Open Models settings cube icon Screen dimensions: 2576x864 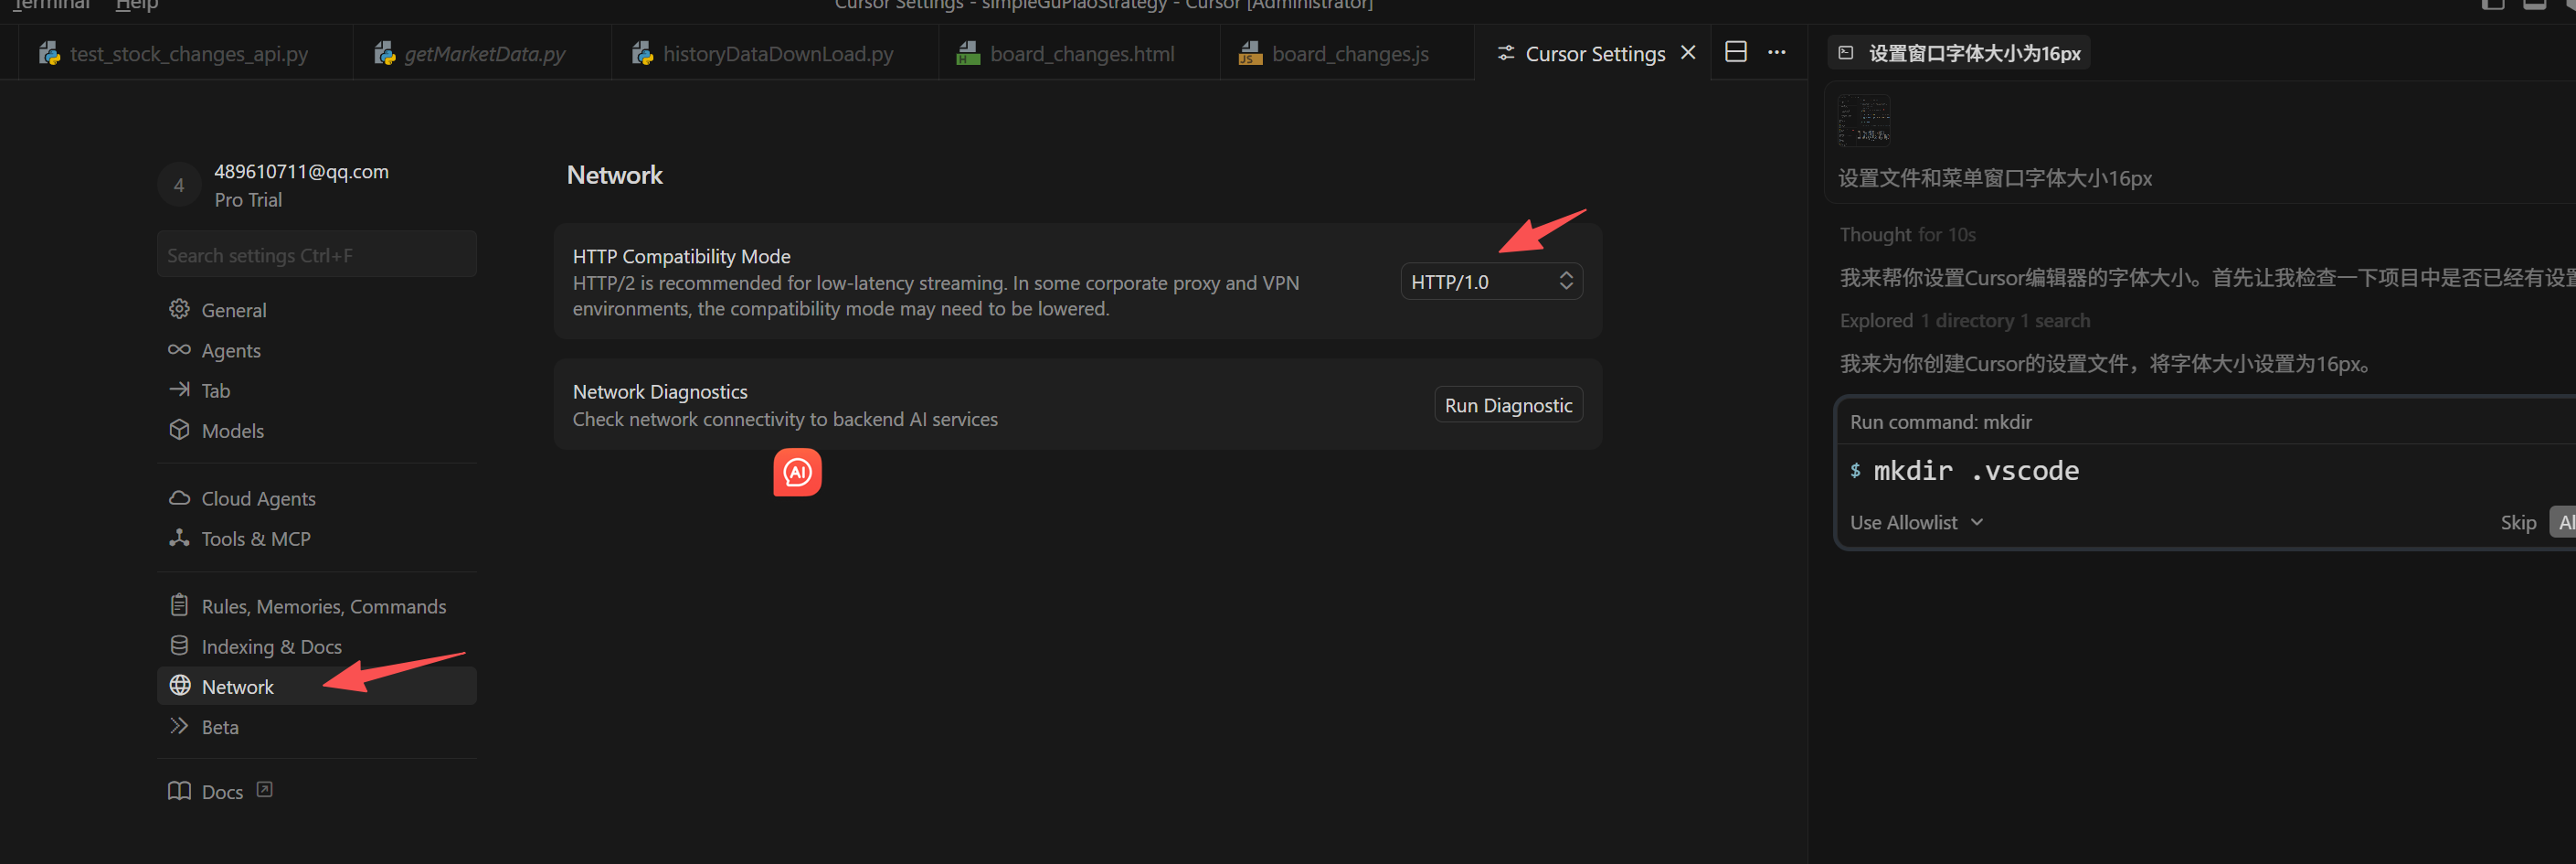click(x=179, y=429)
